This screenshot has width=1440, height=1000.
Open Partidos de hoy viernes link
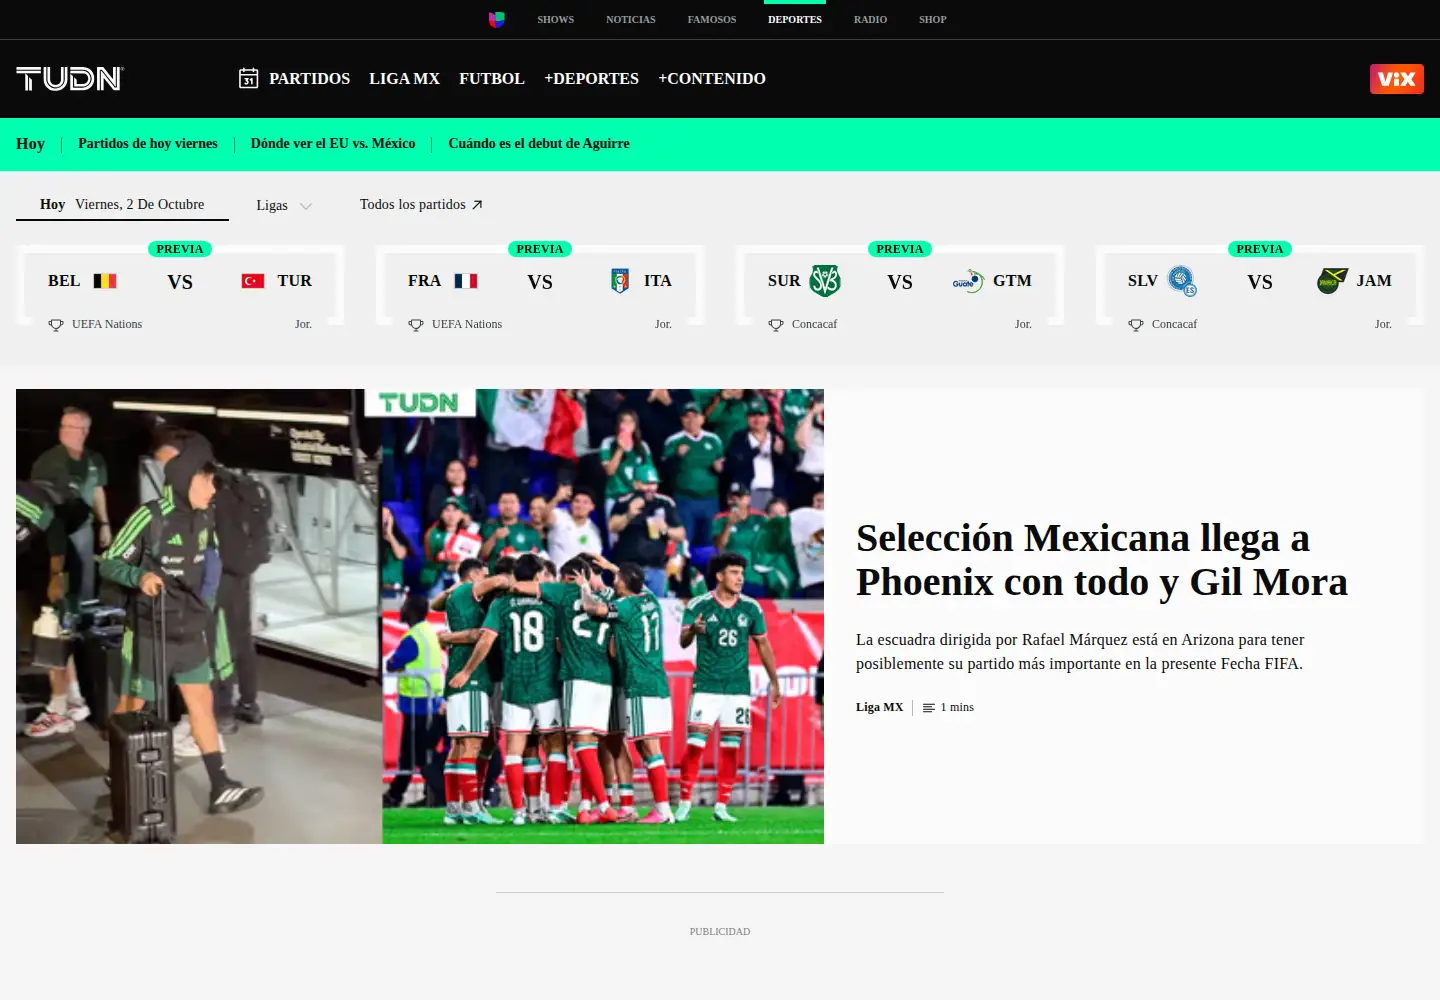148,144
